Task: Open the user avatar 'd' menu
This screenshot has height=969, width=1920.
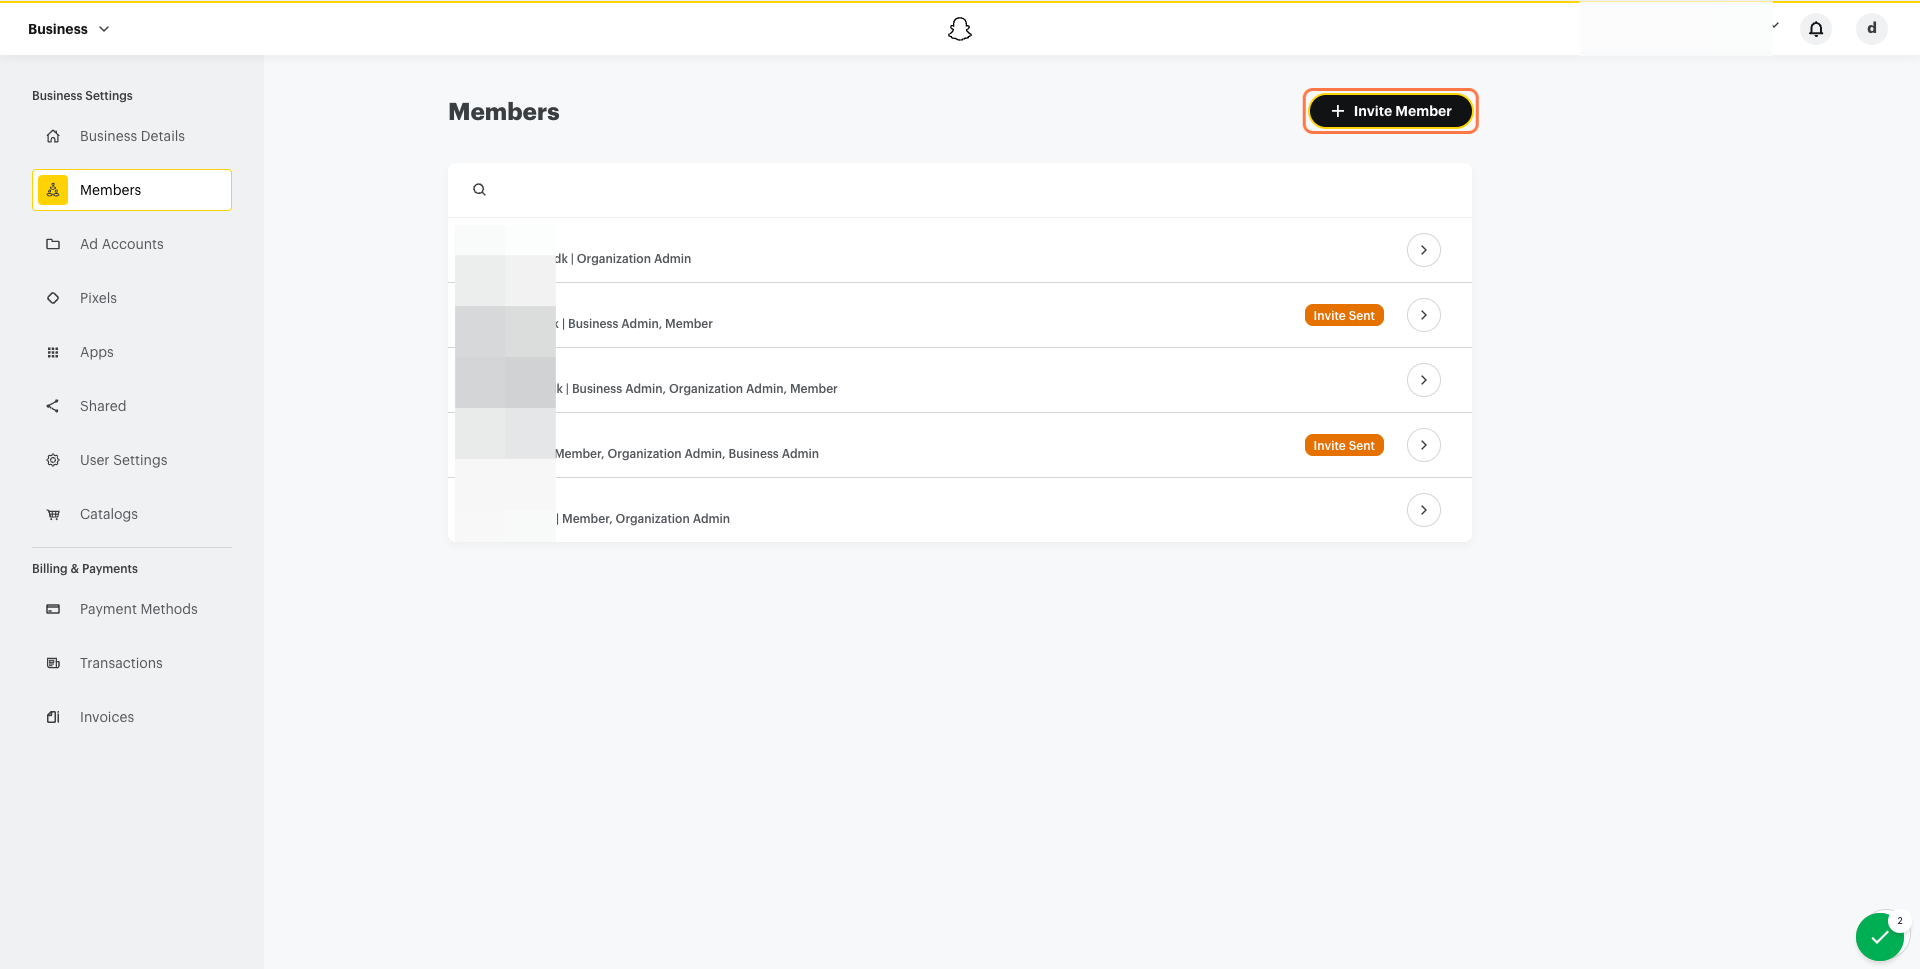Action: [x=1872, y=29]
